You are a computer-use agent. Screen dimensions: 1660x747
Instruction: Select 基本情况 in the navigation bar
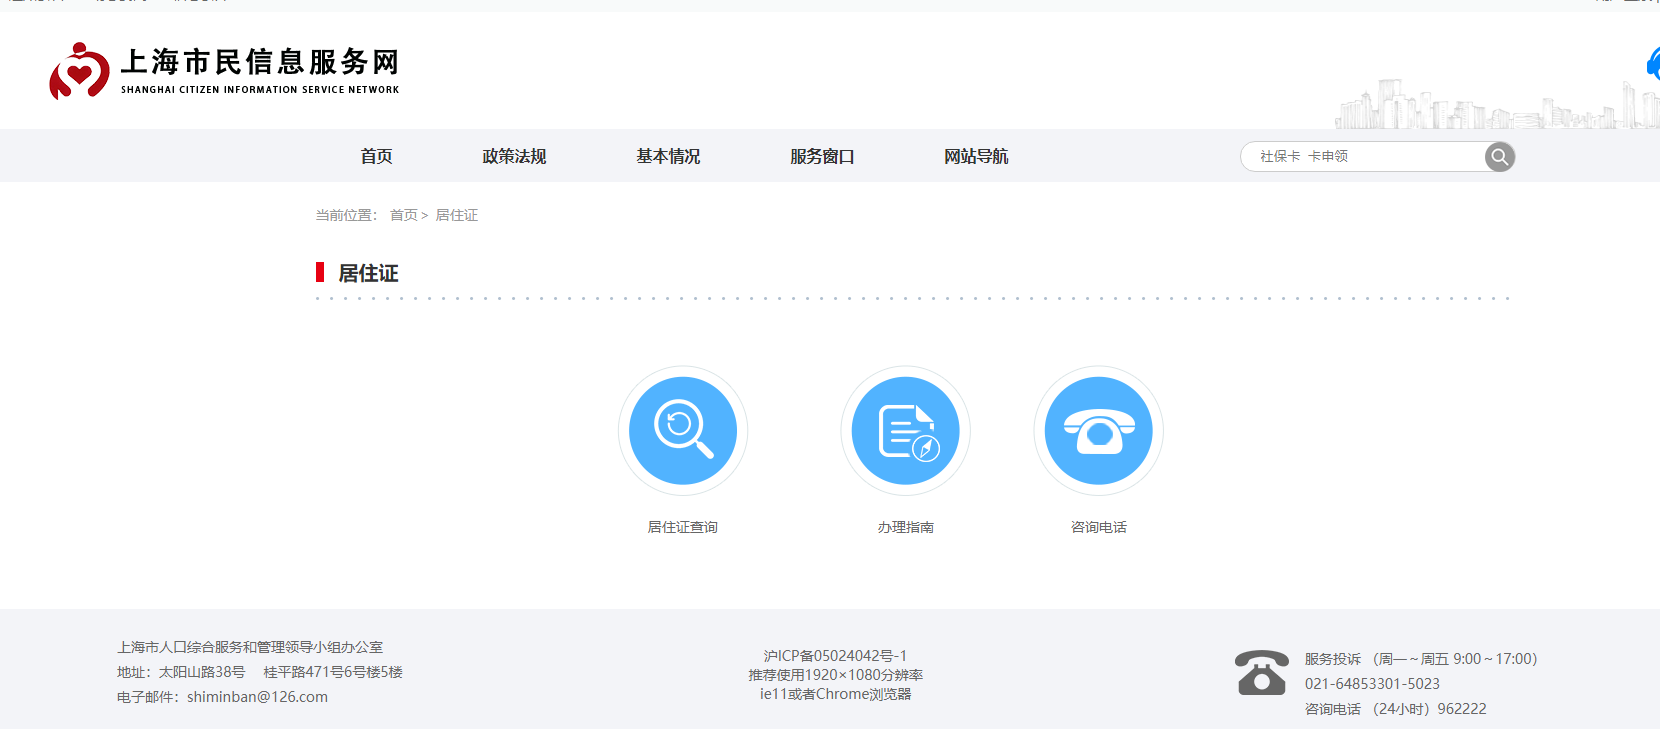coord(668,156)
